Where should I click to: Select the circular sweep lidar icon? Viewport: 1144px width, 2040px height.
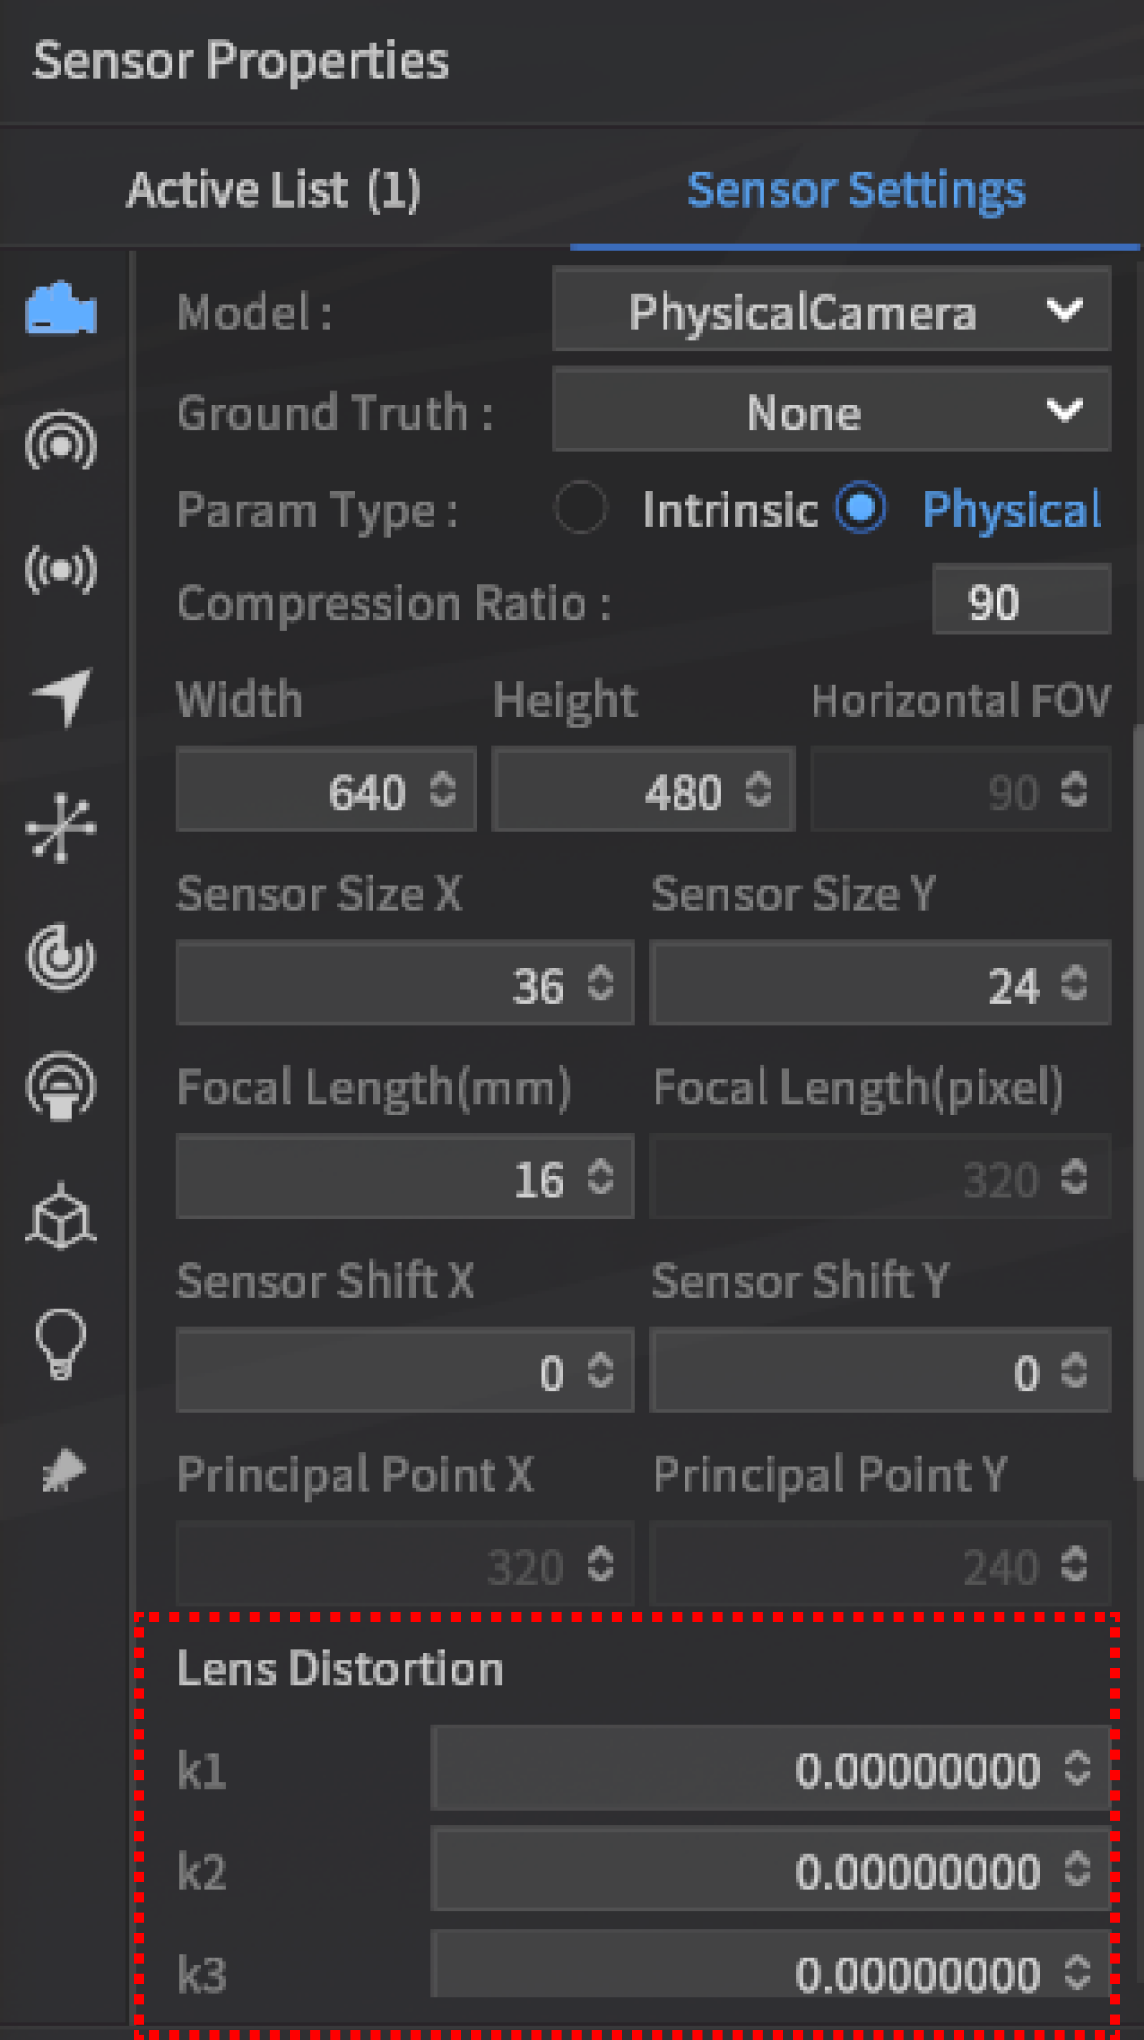tap(61, 957)
